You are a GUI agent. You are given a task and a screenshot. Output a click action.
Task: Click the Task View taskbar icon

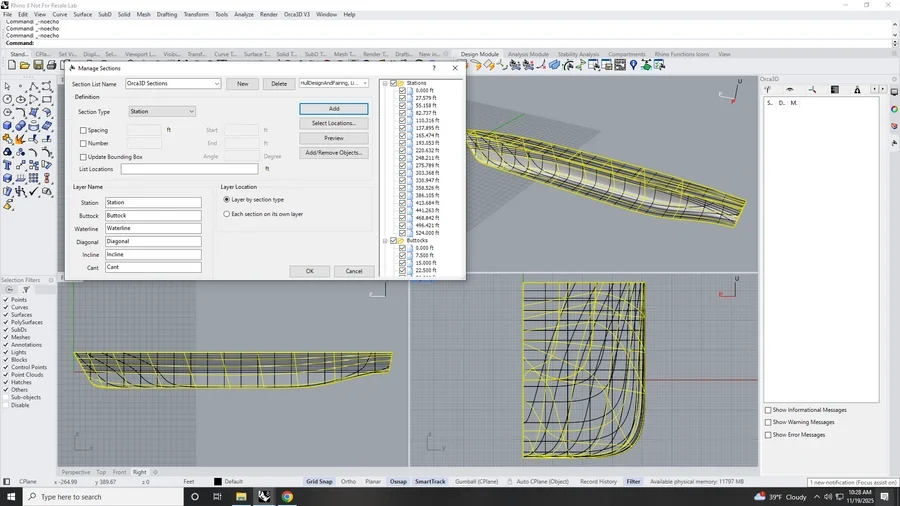pyautogui.click(x=218, y=497)
